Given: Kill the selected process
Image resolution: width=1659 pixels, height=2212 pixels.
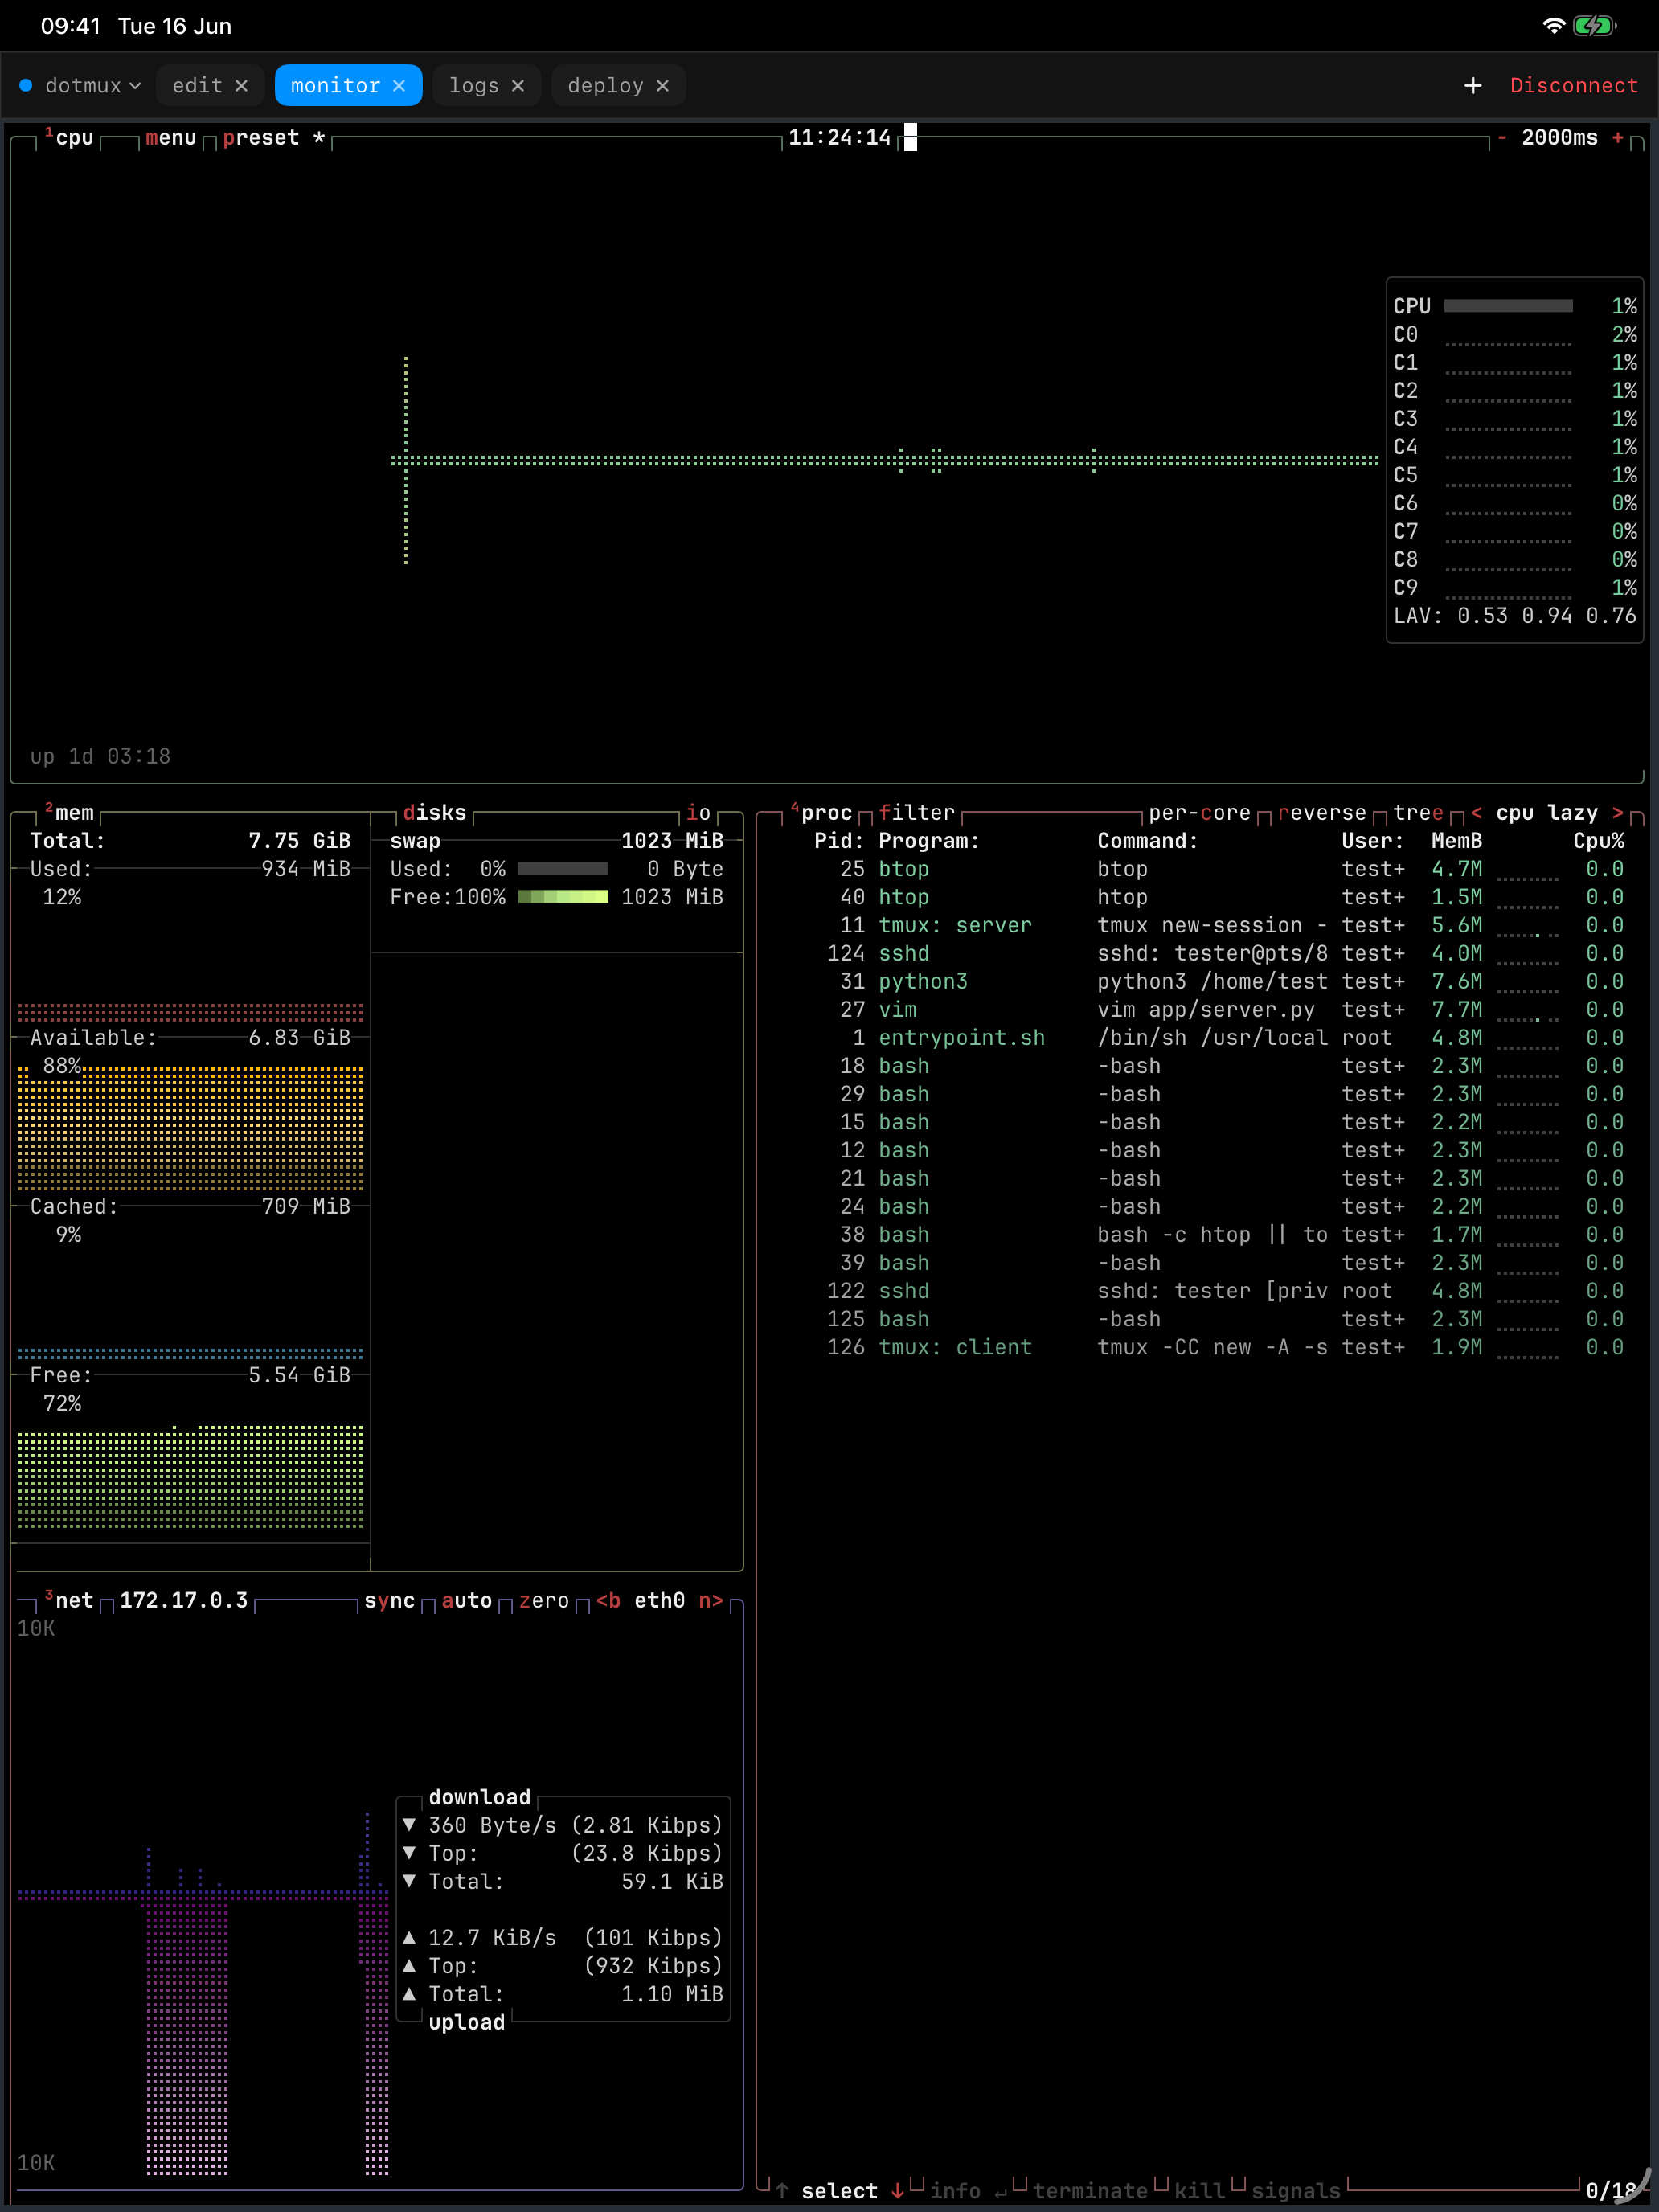Looking at the screenshot, I should pos(1199,2190).
